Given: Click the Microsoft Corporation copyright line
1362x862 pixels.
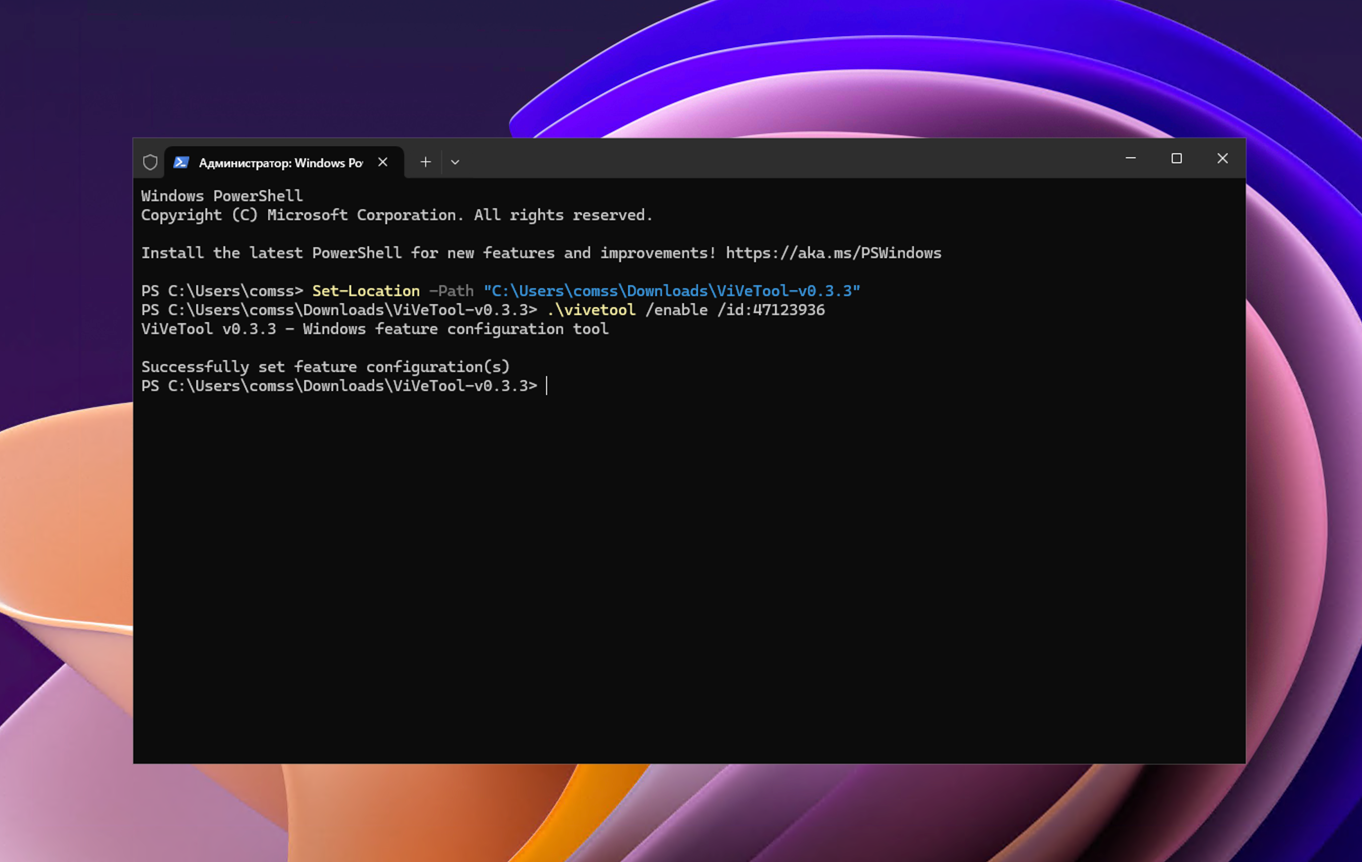Looking at the screenshot, I should coord(397,215).
